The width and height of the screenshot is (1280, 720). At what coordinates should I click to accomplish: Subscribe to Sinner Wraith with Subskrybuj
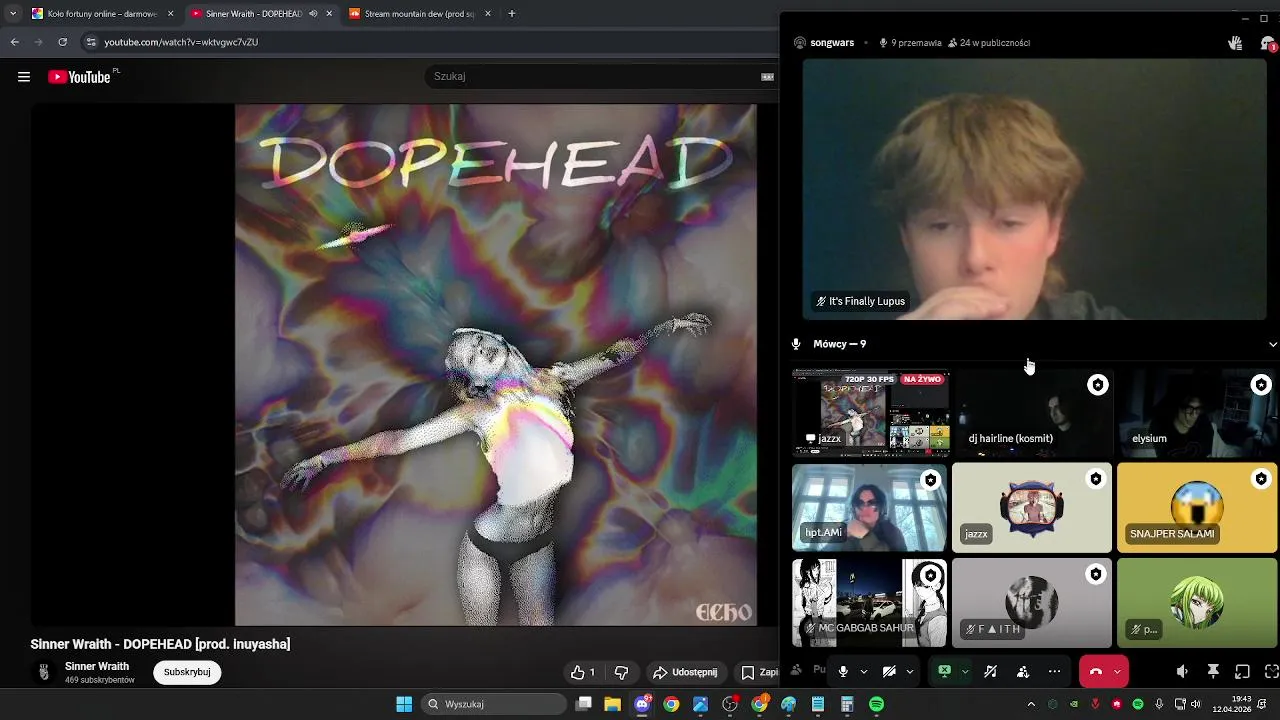coord(187,672)
